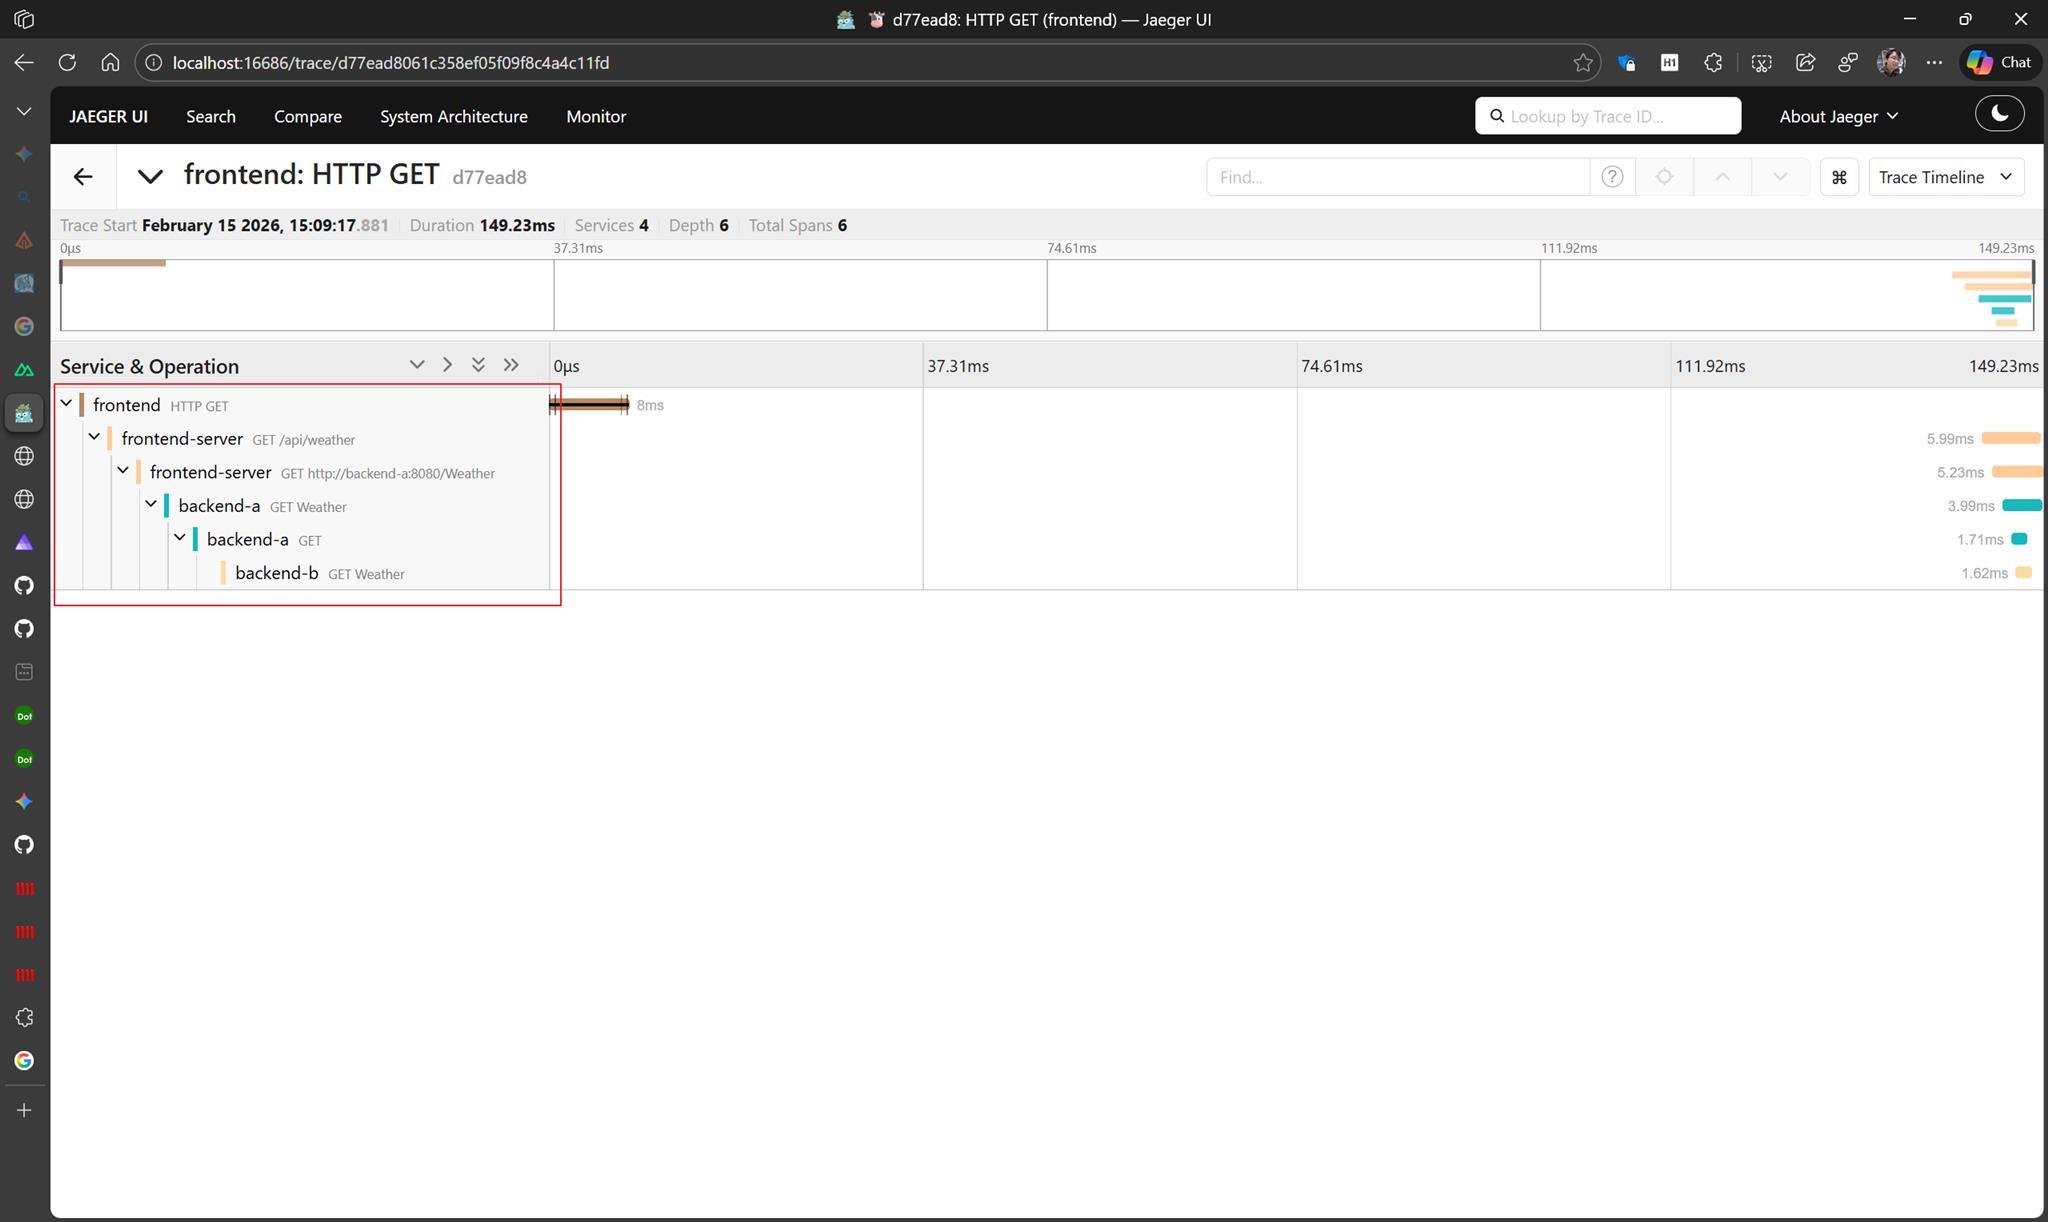The width and height of the screenshot is (2048, 1222).
Task: Open System Architecture page
Action: point(453,116)
